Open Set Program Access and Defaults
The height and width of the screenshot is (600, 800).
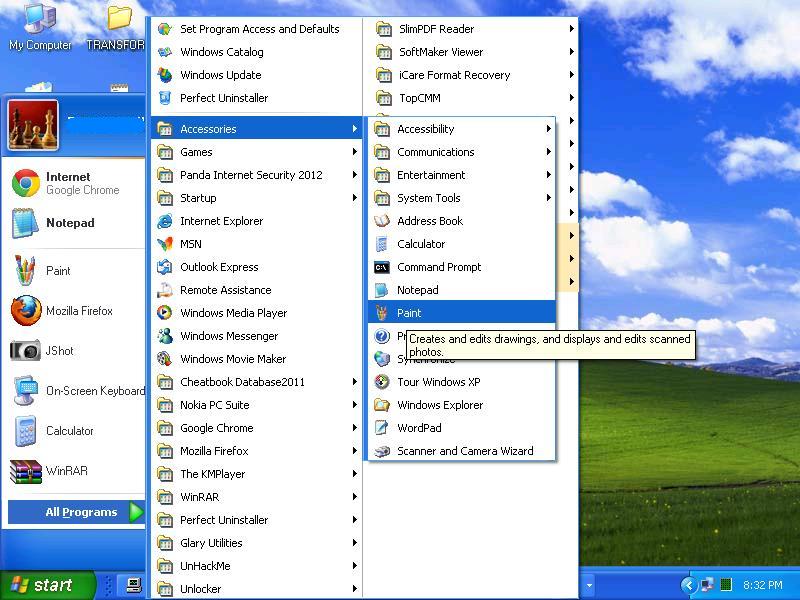click(x=257, y=29)
